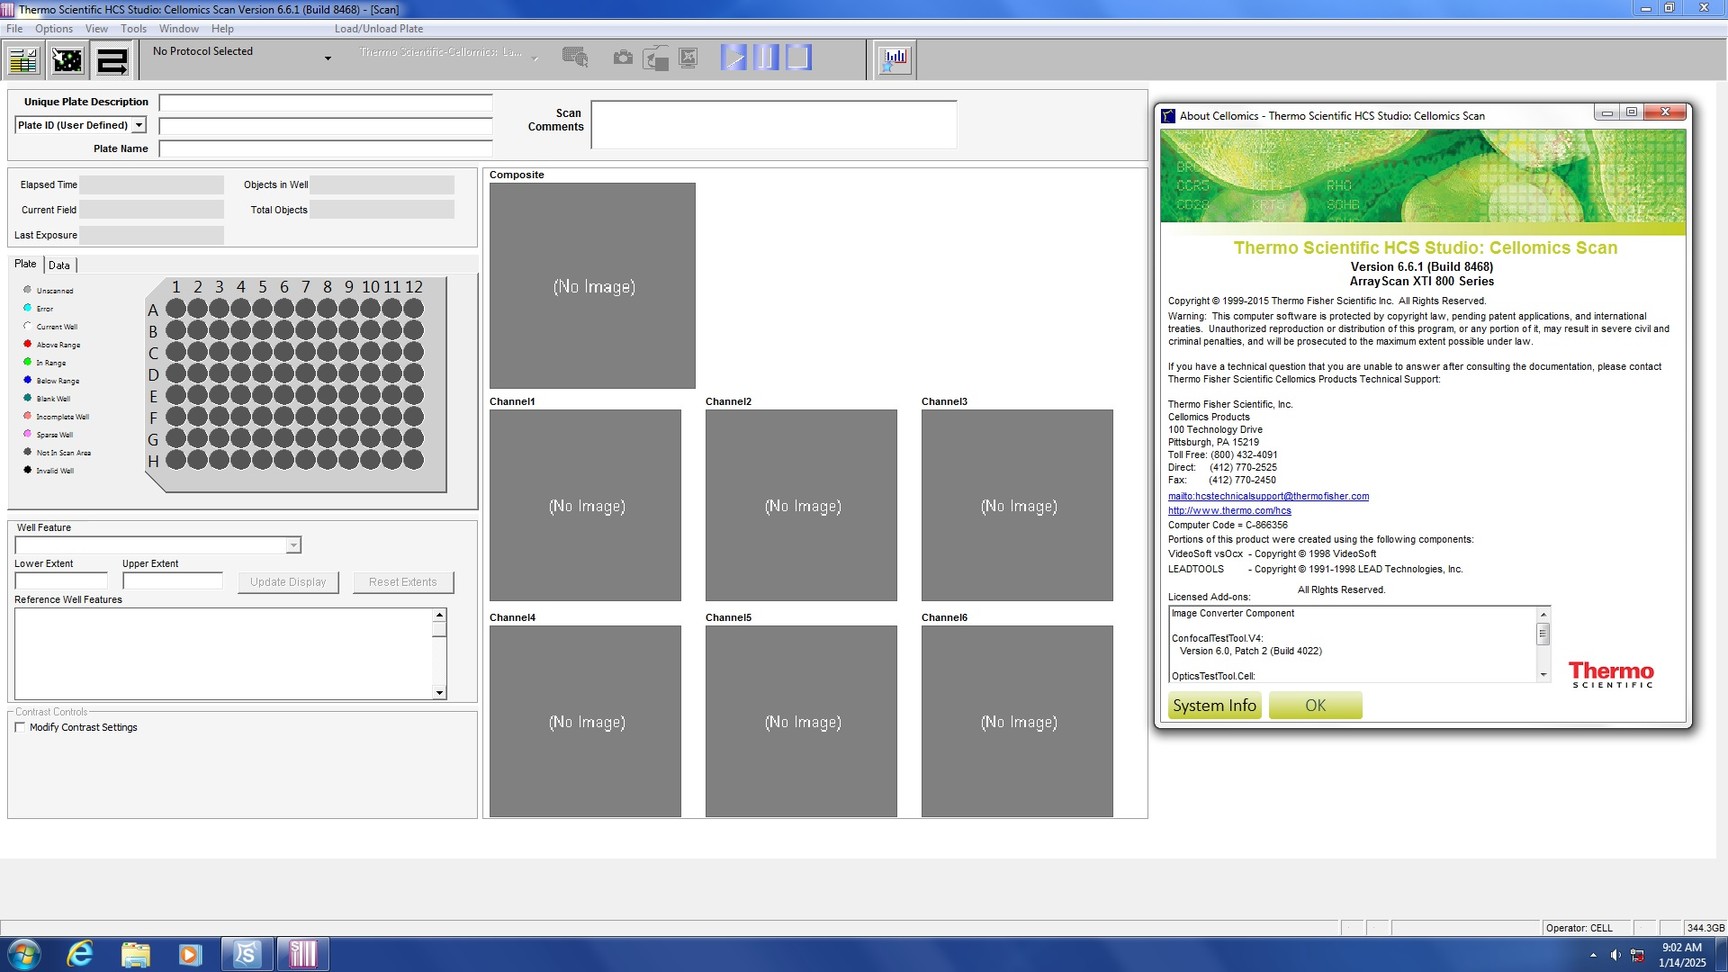Launch Internet Explorer from the taskbar
The image size is (1728, 972).
tap(79, 954)
